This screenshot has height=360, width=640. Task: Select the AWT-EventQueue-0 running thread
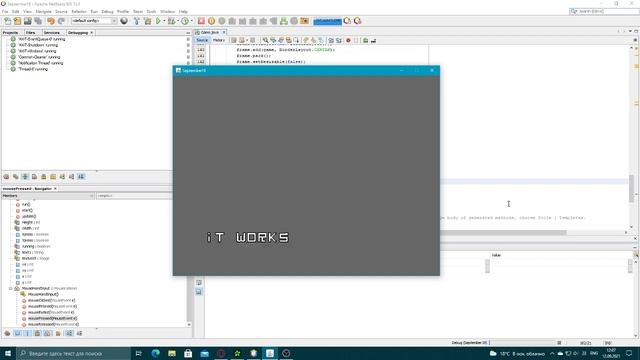click(x=41, y=39)
